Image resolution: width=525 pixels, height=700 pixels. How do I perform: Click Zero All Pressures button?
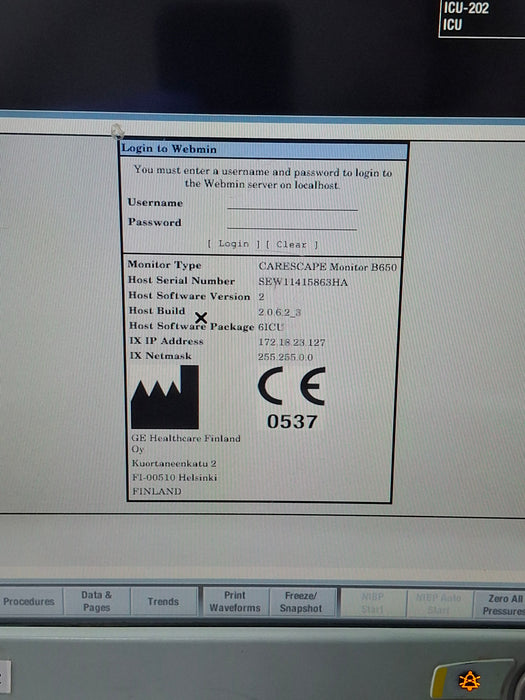(501, 604)
